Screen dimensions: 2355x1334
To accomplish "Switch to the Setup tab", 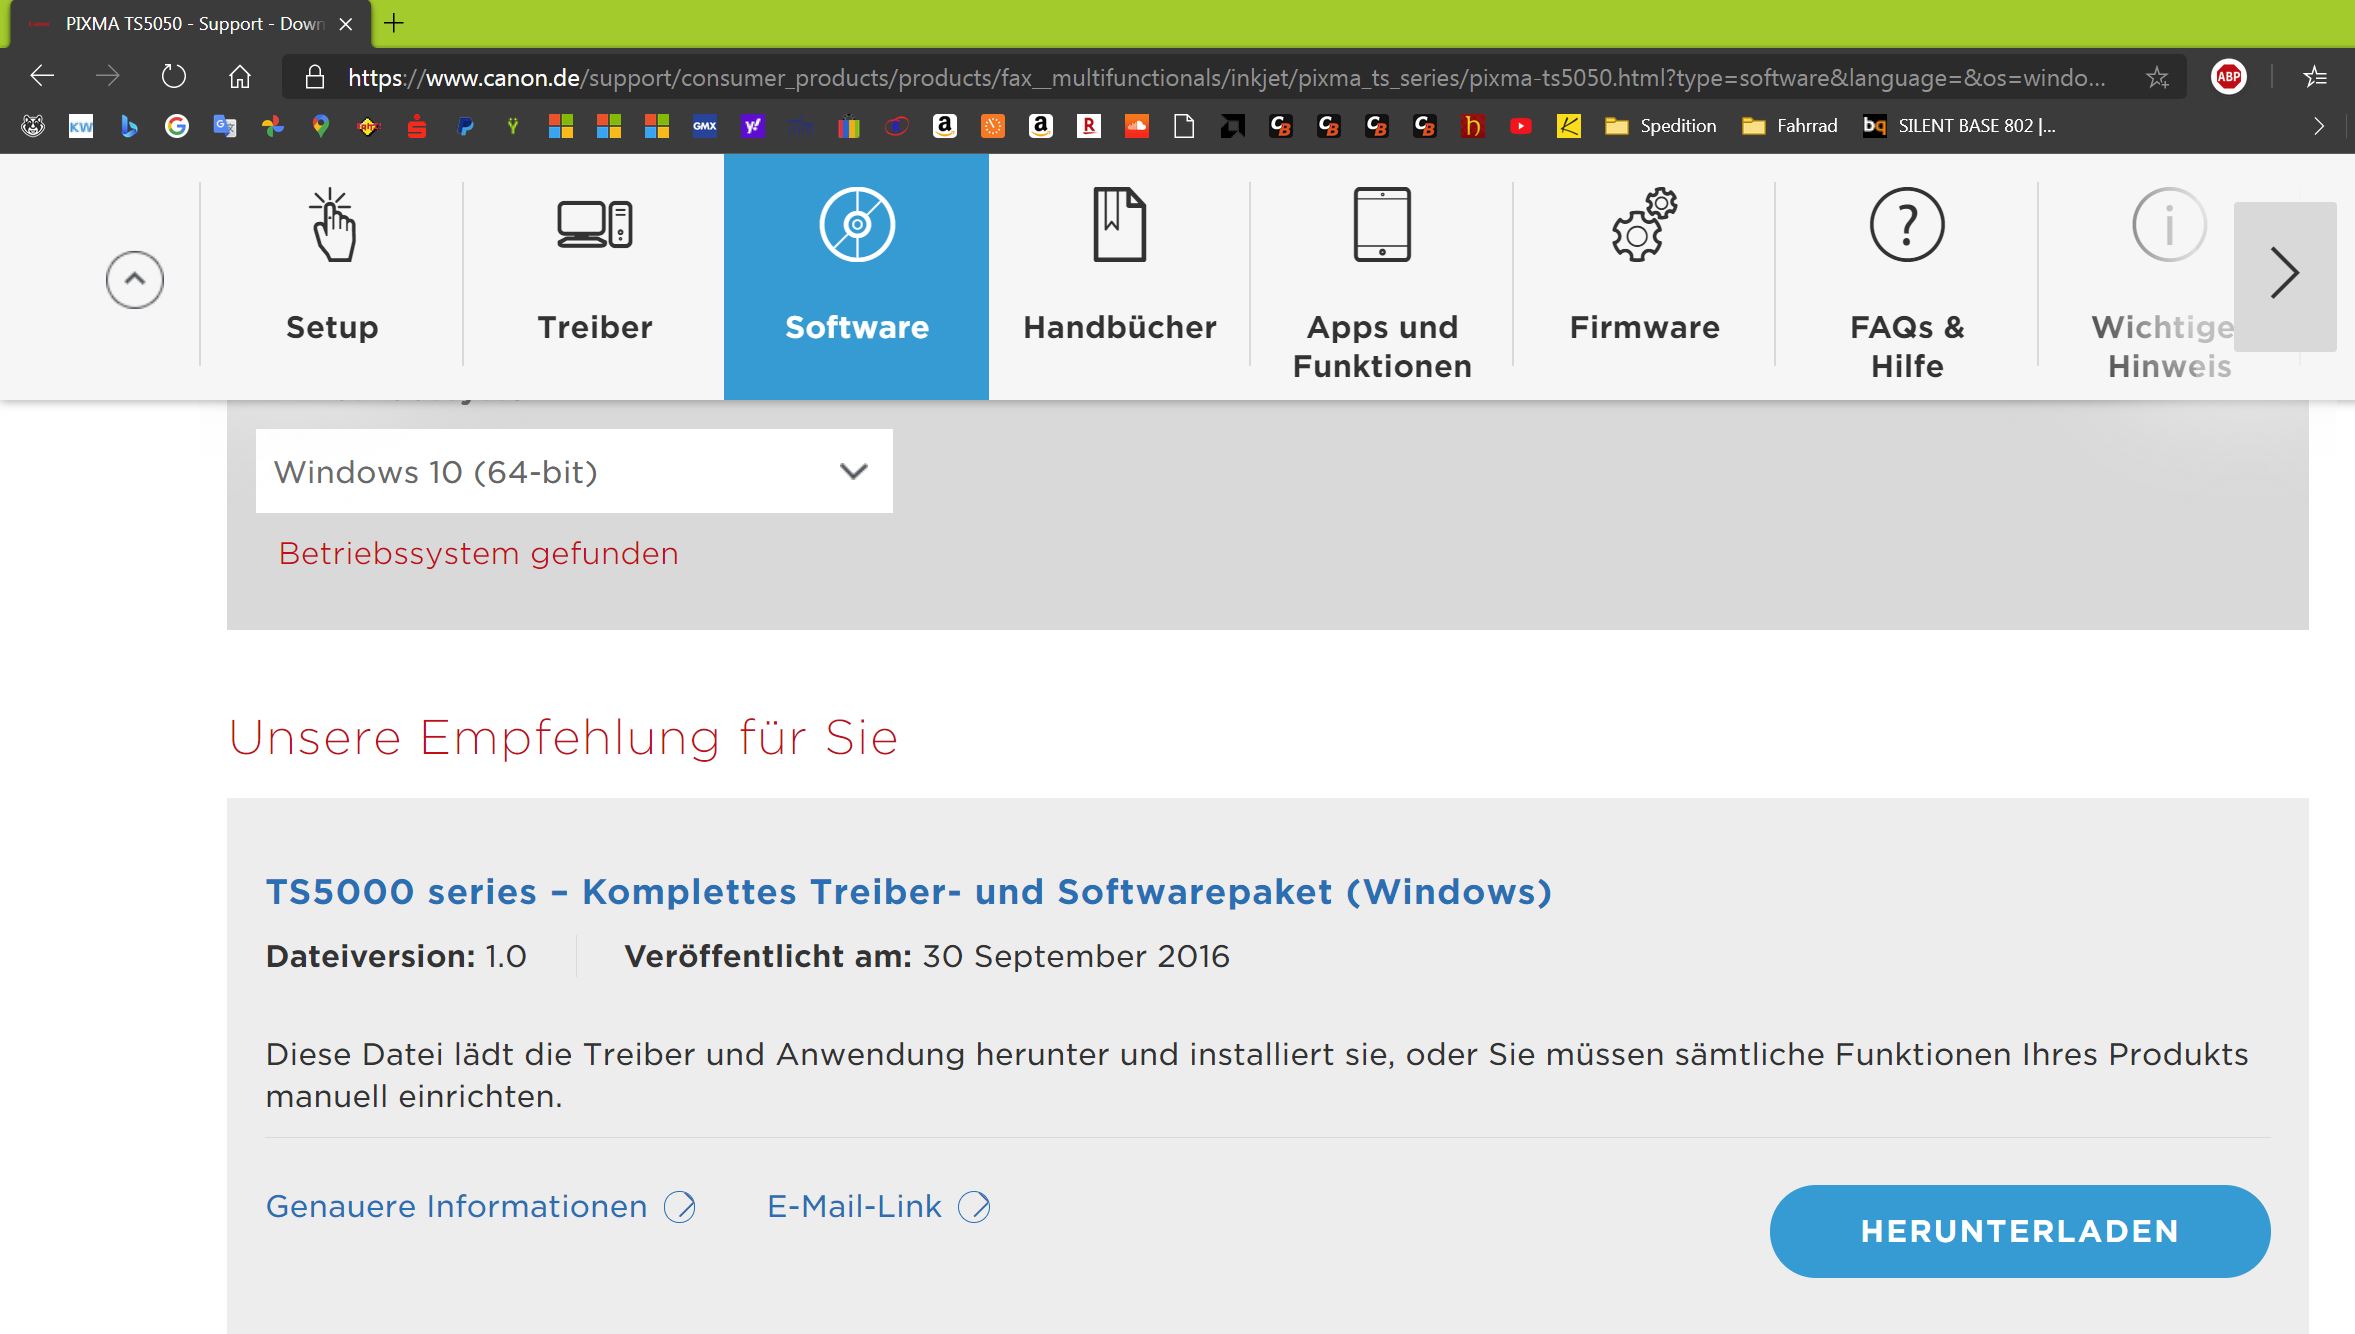I will [x=332, y=277].
